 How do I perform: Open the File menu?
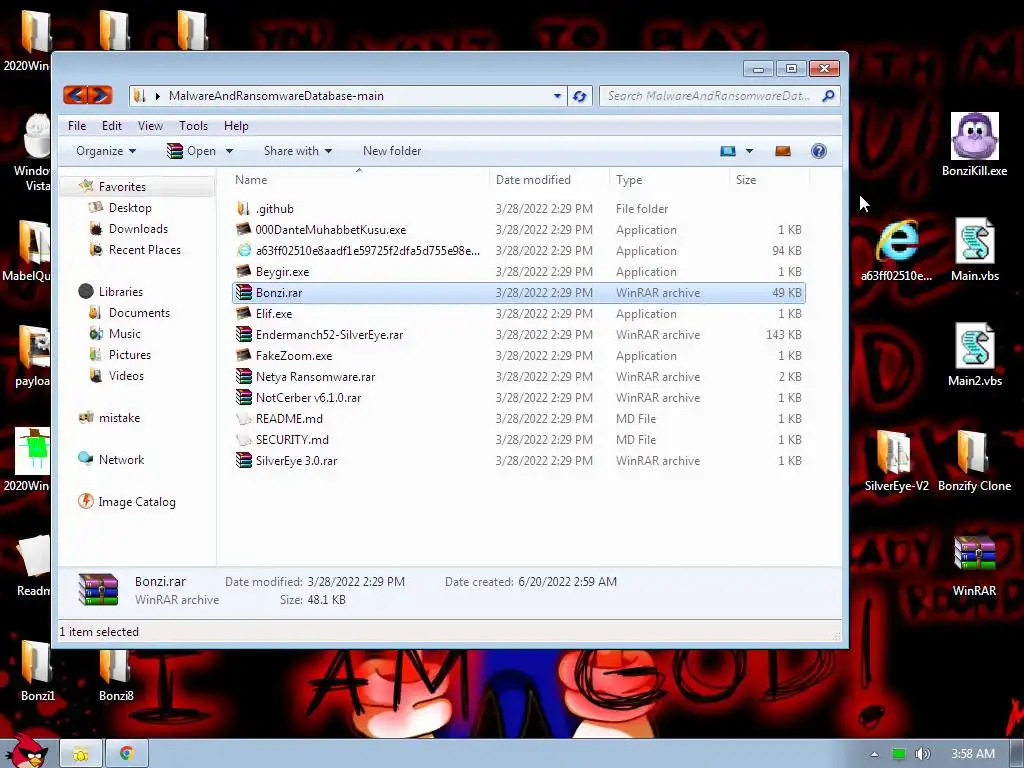77,126
